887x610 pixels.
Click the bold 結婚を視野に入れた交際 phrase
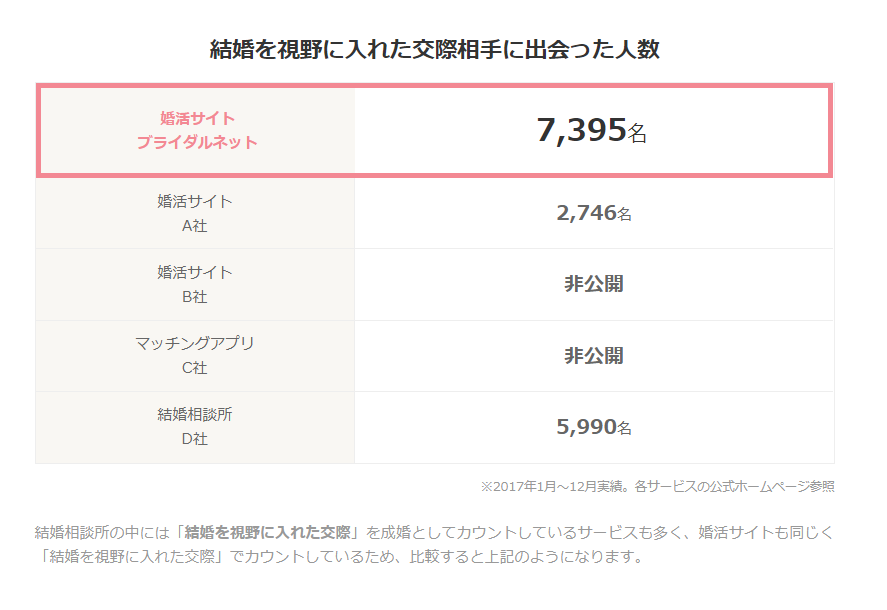pyautogui.click(x=268, y=532)
